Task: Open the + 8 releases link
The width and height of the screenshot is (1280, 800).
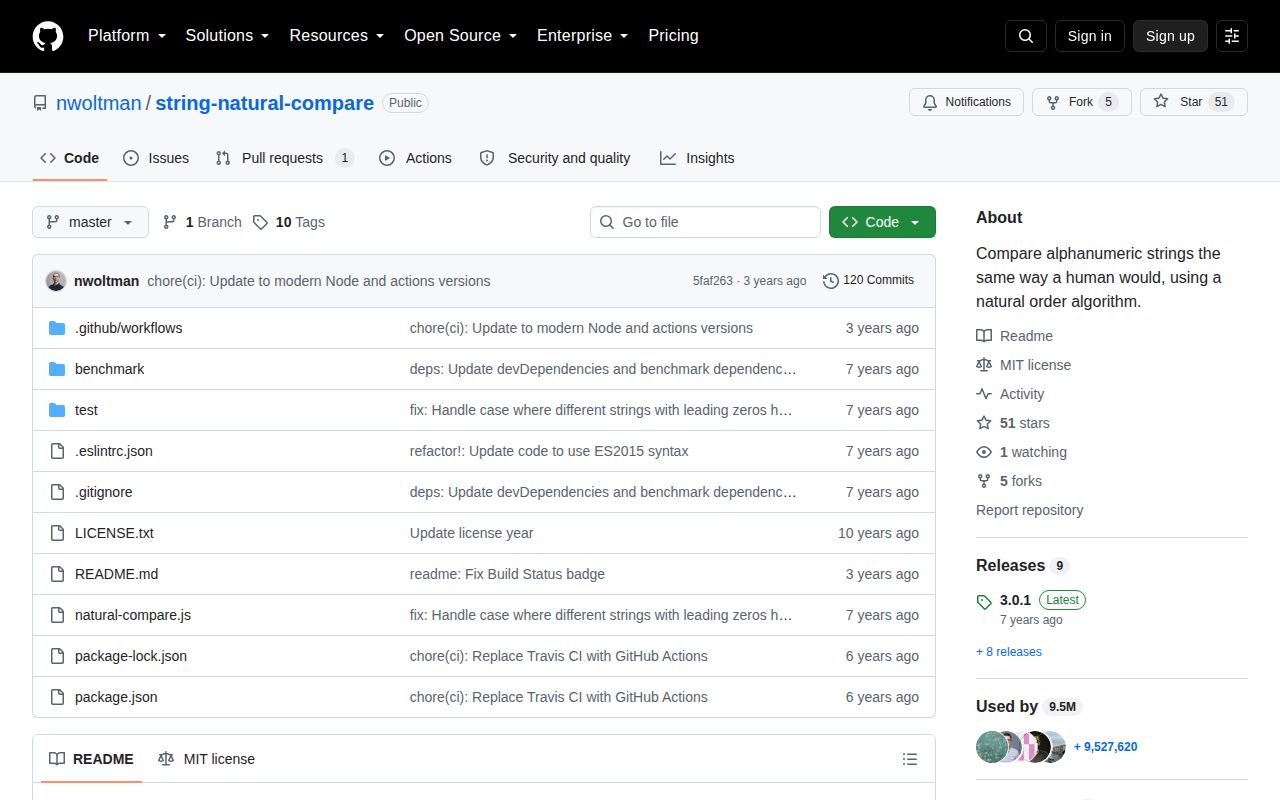Action: pos(1009,652)
